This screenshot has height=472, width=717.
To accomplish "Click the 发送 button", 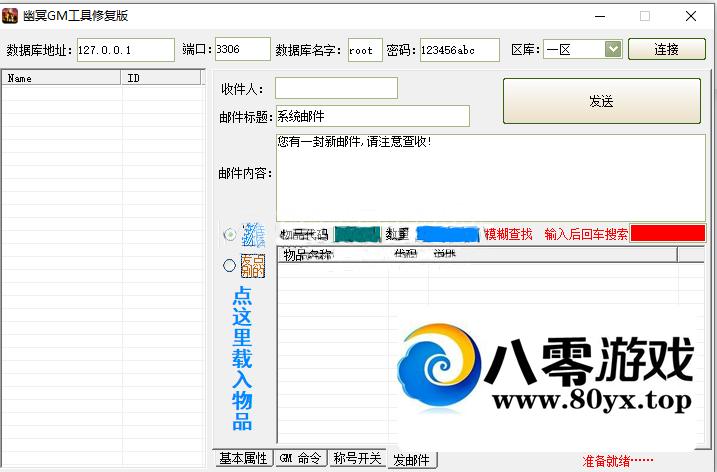I will point(602,101).
